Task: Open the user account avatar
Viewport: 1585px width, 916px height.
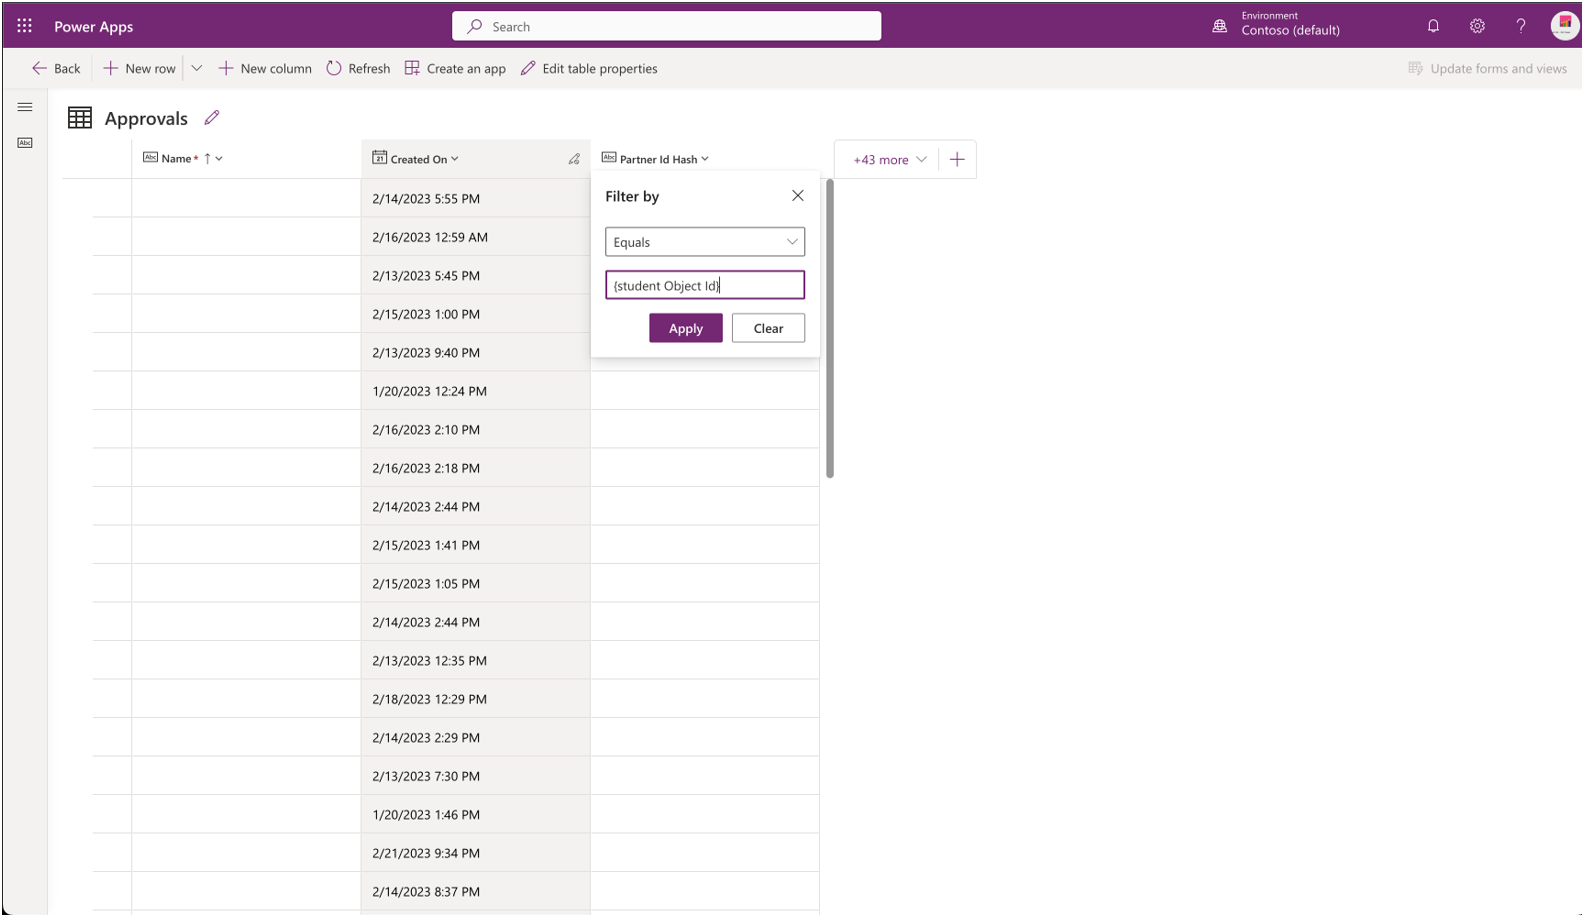Action: pos(1564,26)
